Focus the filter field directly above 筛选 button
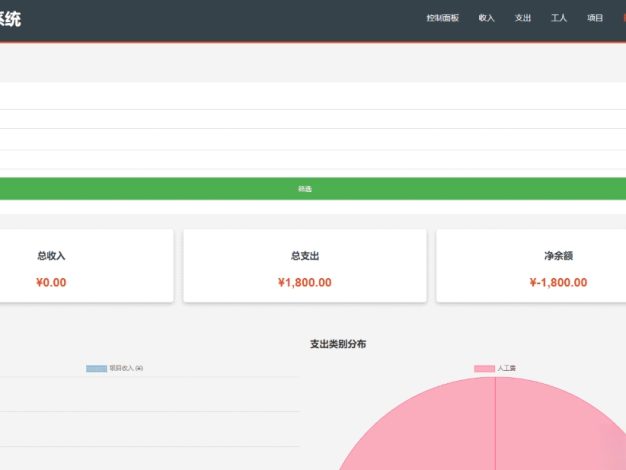The width and height of the screenshot is (626, 470). [313, 160]
